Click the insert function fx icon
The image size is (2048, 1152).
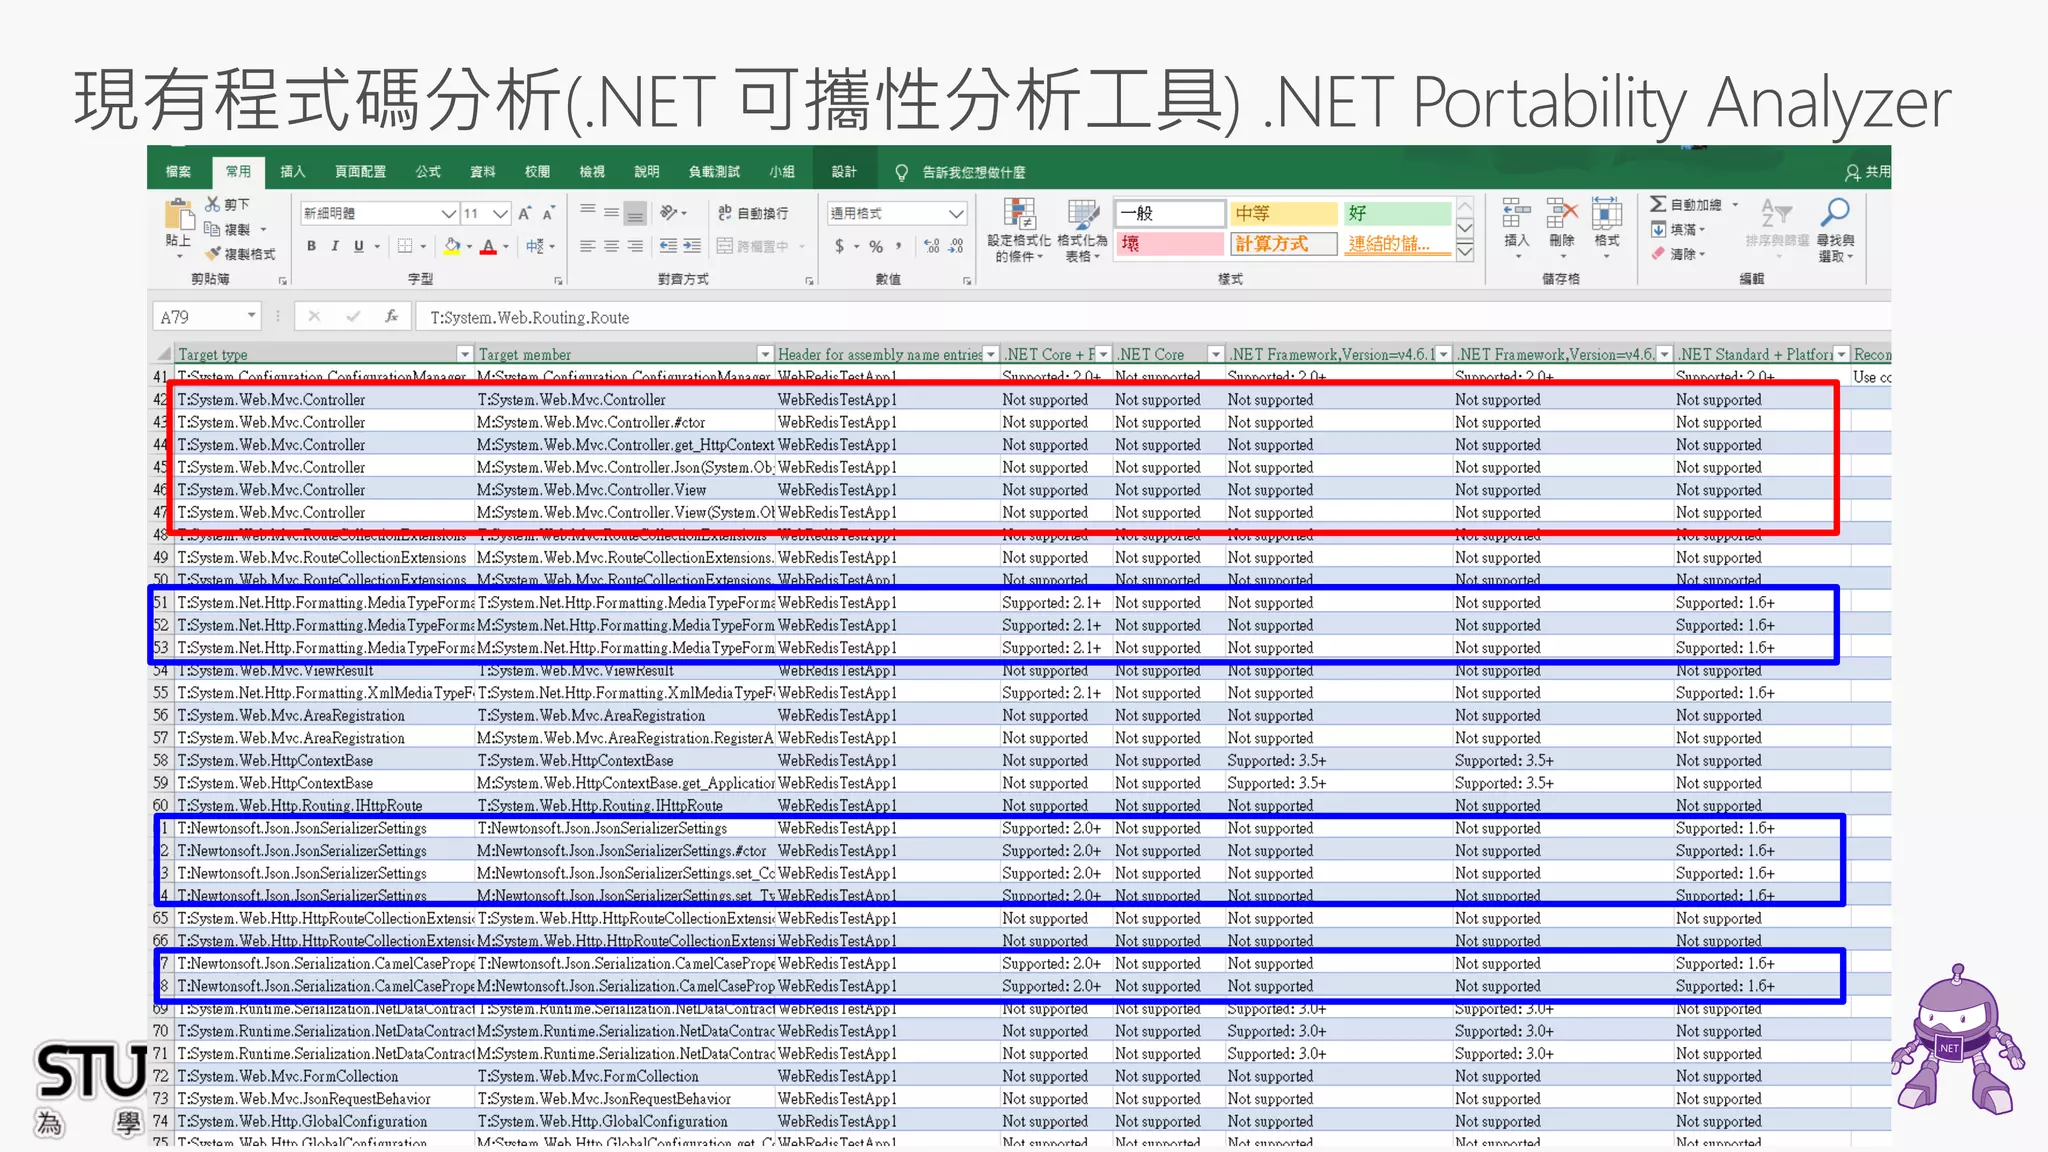click(x=391, y=317)
